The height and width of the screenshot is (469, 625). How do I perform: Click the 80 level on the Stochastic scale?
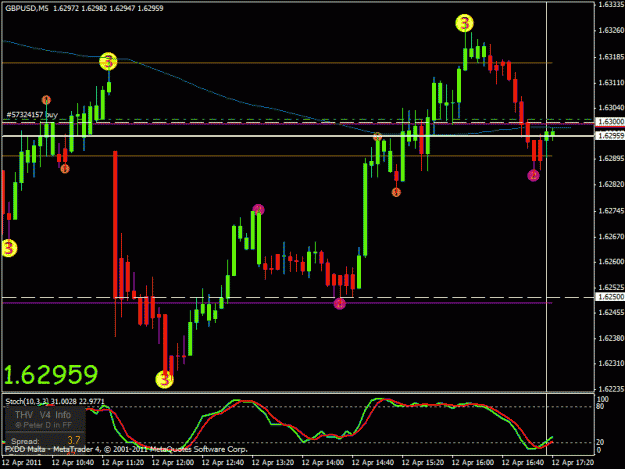601,406
